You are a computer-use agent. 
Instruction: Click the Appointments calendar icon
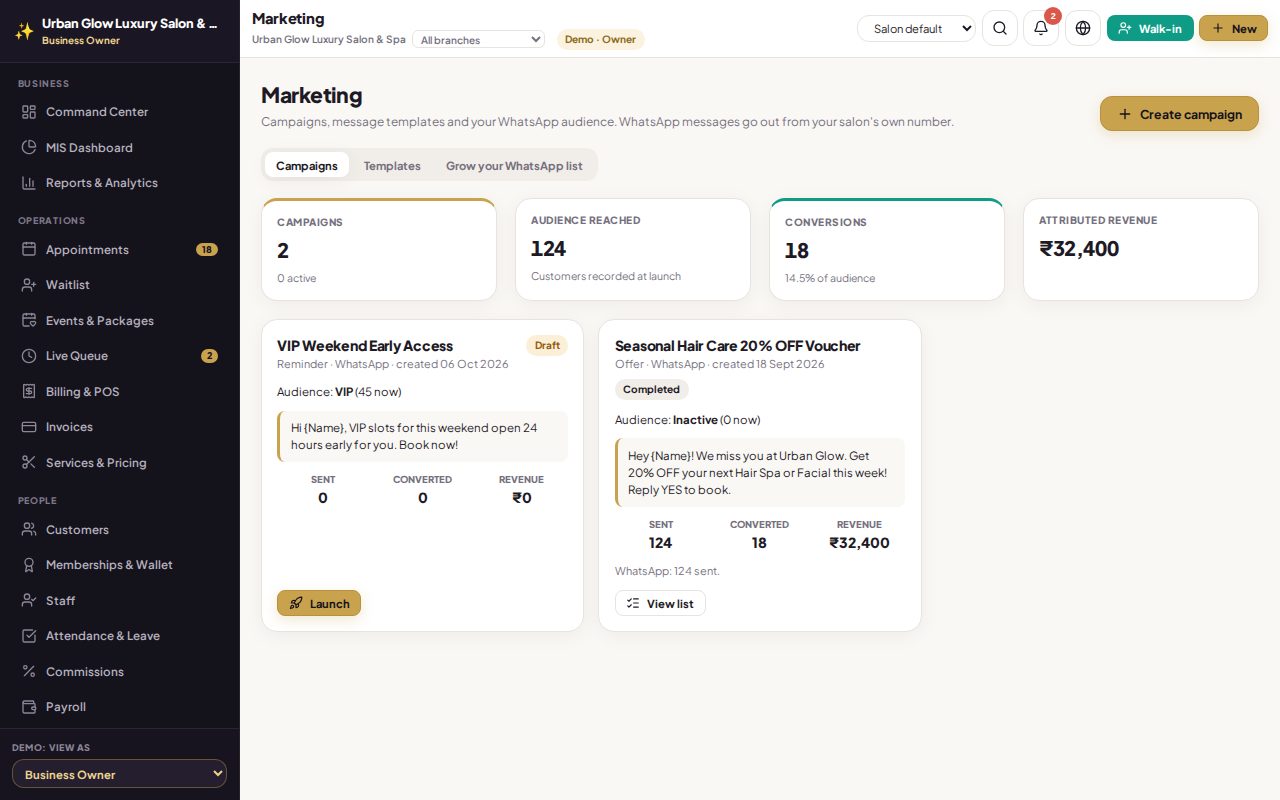[x=29, y=250]
